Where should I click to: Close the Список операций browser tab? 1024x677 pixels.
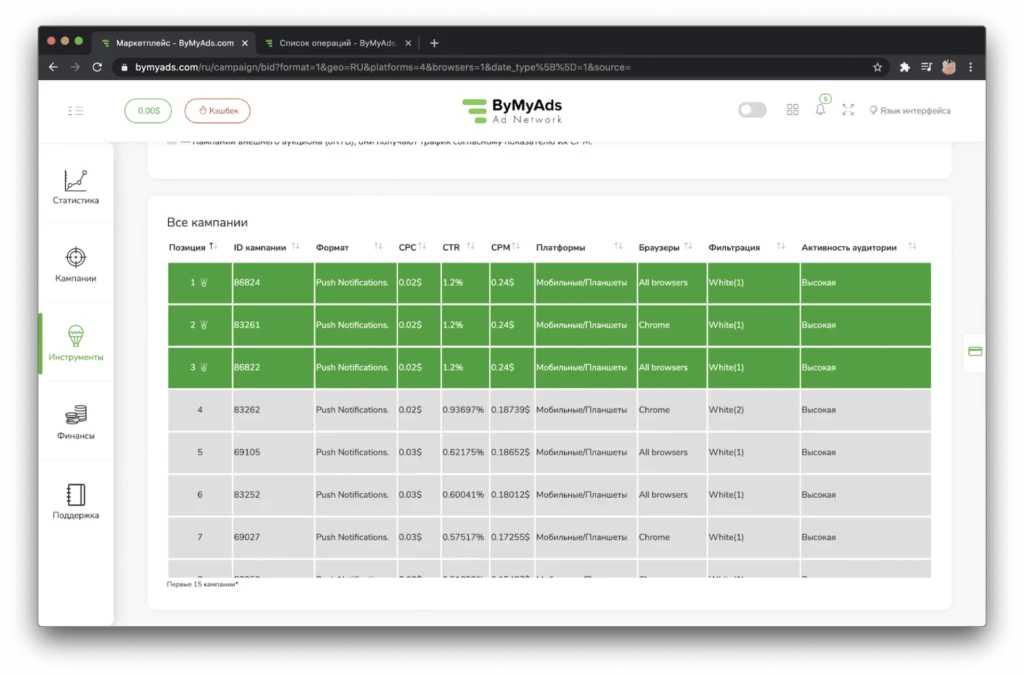(x=408, y=43)
